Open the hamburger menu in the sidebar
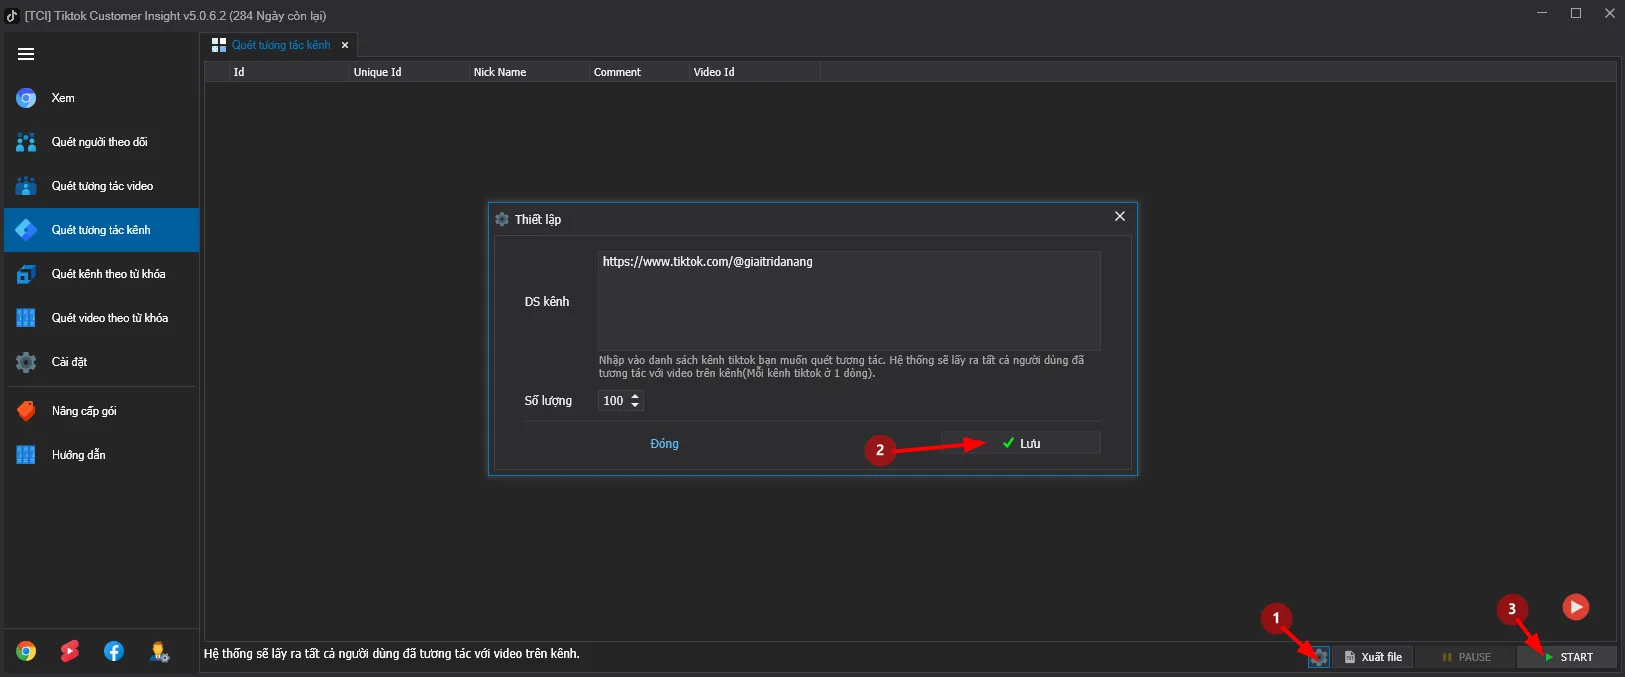1625x677 pixels. click(x=26, y=54)
